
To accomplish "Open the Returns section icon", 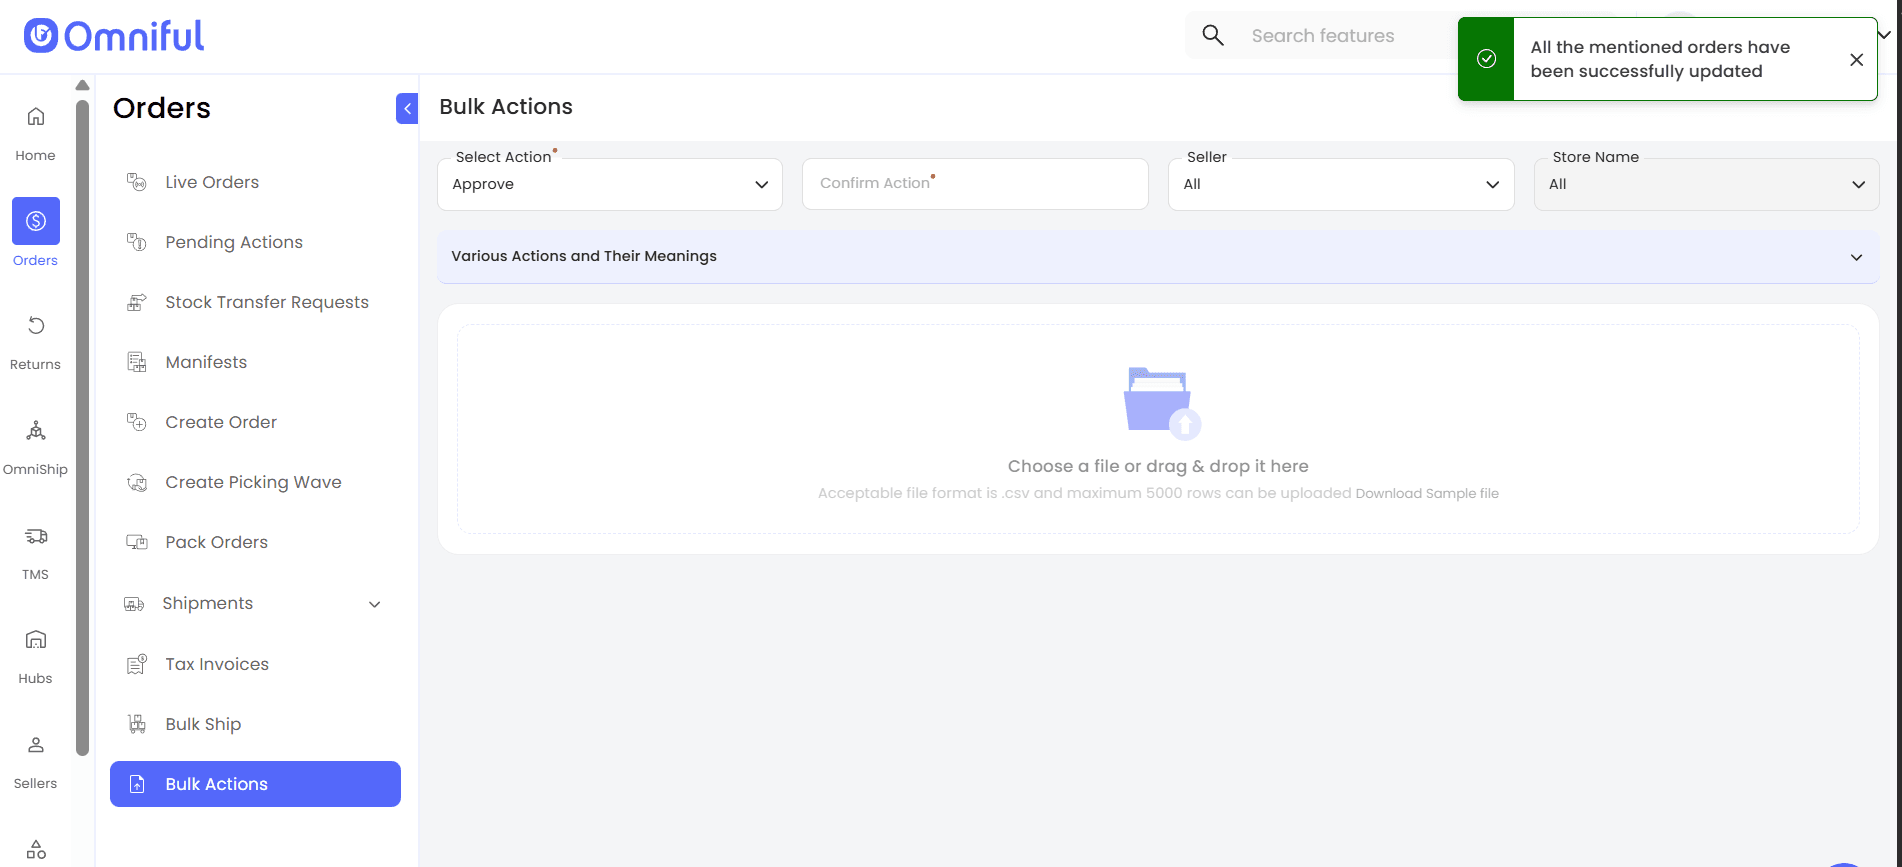I will tap(36, 326).
